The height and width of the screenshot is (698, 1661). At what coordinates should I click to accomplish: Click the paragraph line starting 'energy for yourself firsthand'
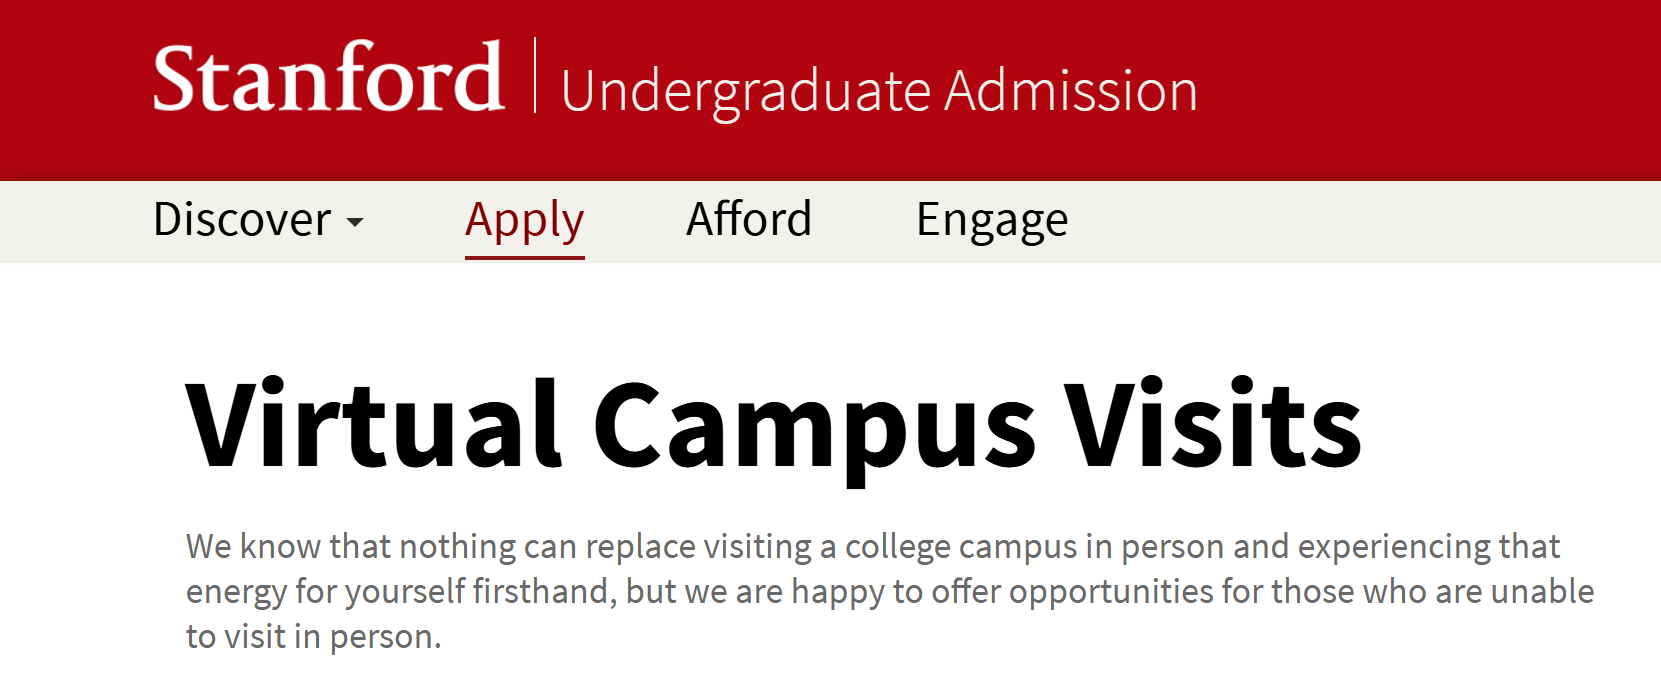coord(890,592)
